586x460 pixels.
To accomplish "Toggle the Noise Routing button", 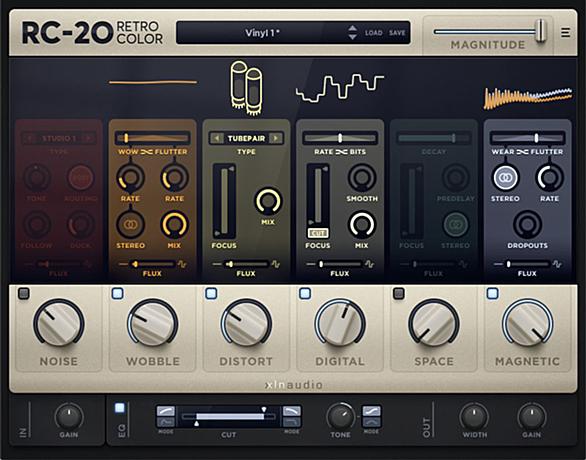I will (81, 177).
